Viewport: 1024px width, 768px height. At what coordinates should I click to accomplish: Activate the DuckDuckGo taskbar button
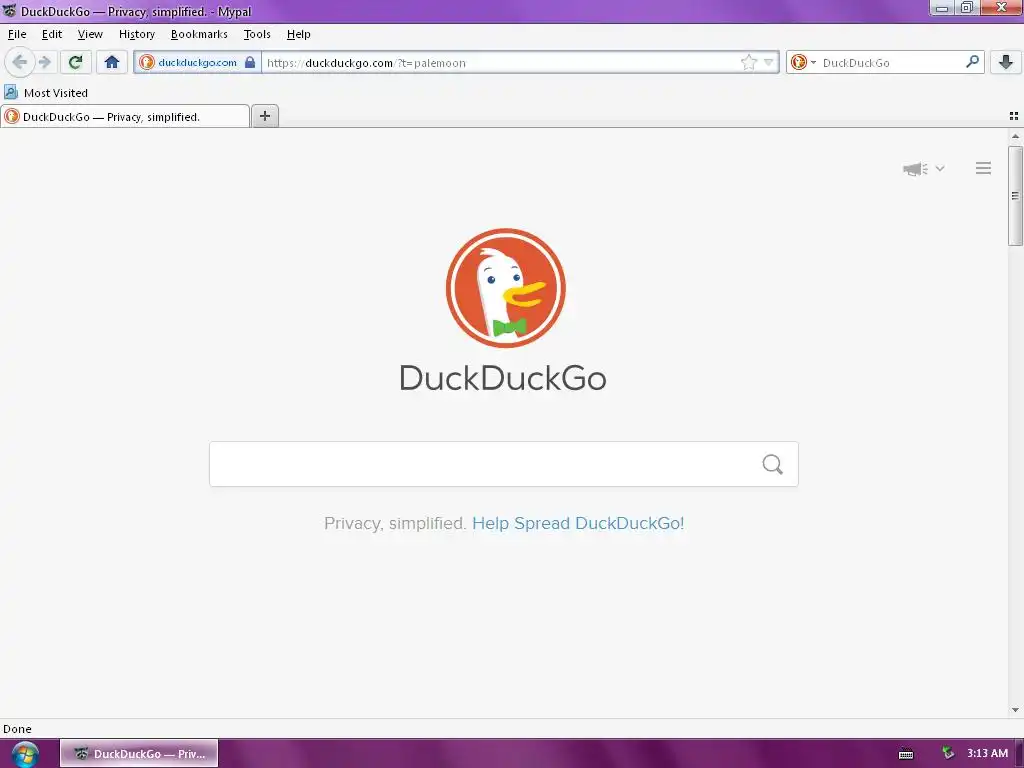139,754
